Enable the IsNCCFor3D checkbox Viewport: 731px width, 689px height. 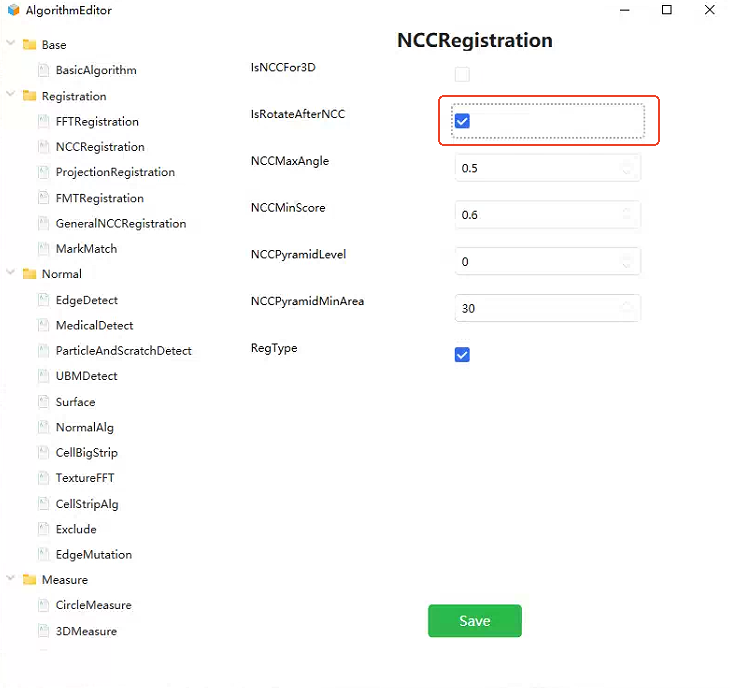(x=462, y=74)
